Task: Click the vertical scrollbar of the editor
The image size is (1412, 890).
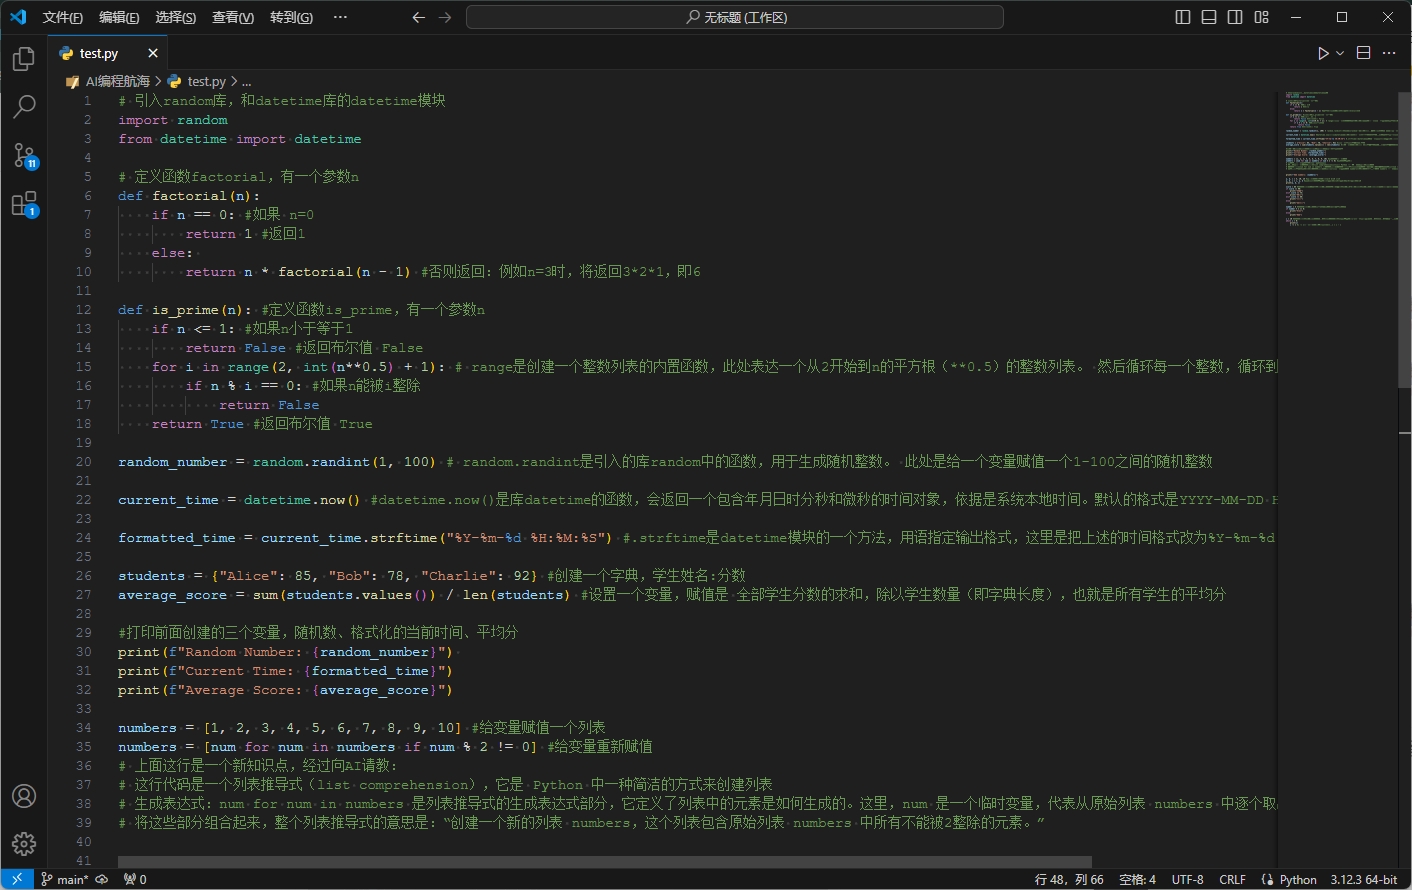Action: [1404, 240]
